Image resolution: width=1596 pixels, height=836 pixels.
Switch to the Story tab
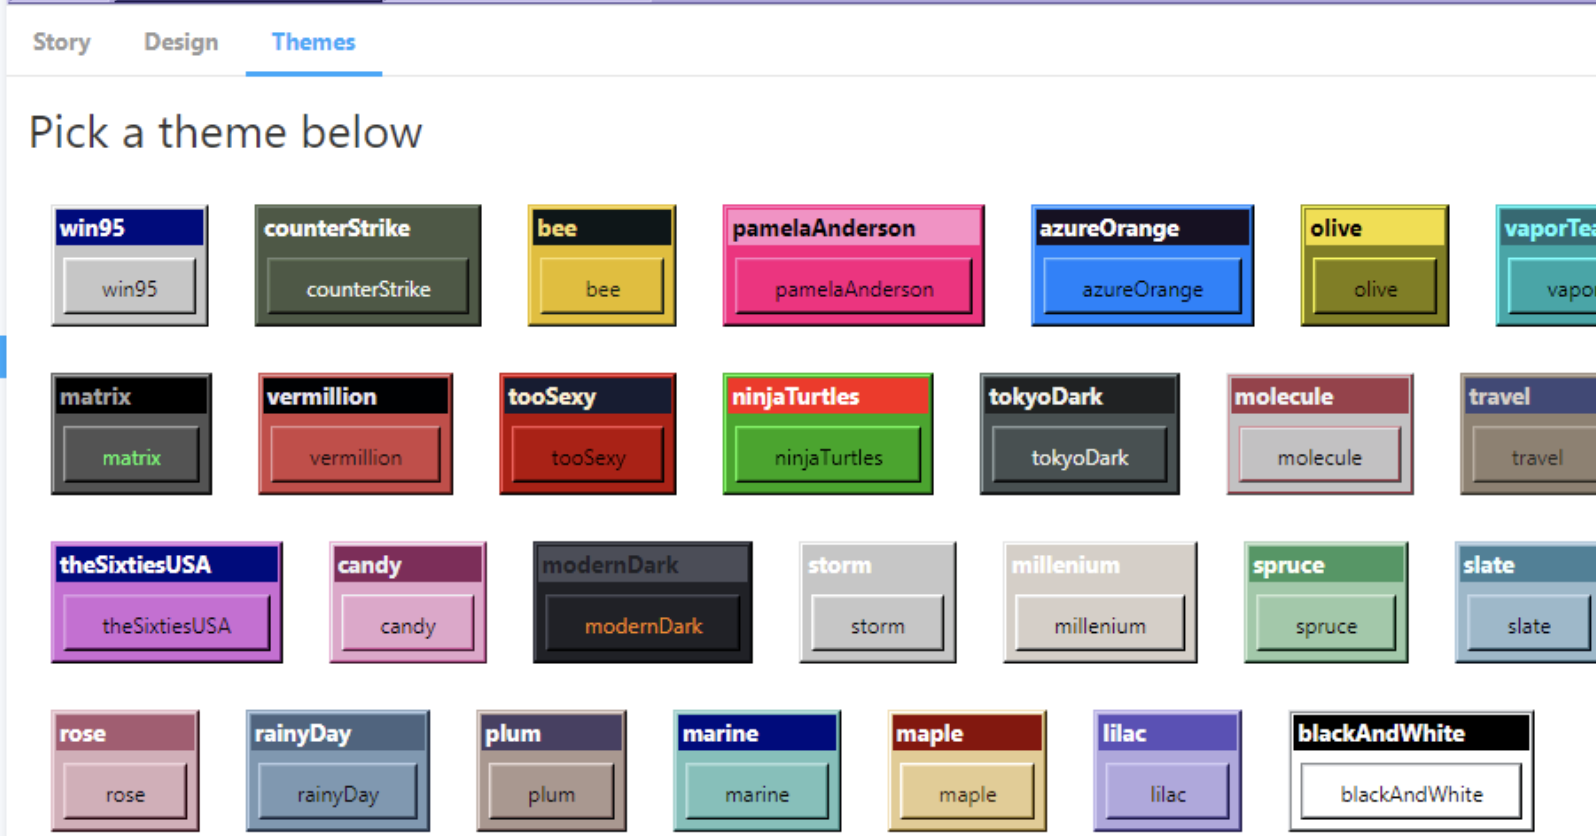coord(61,42)
